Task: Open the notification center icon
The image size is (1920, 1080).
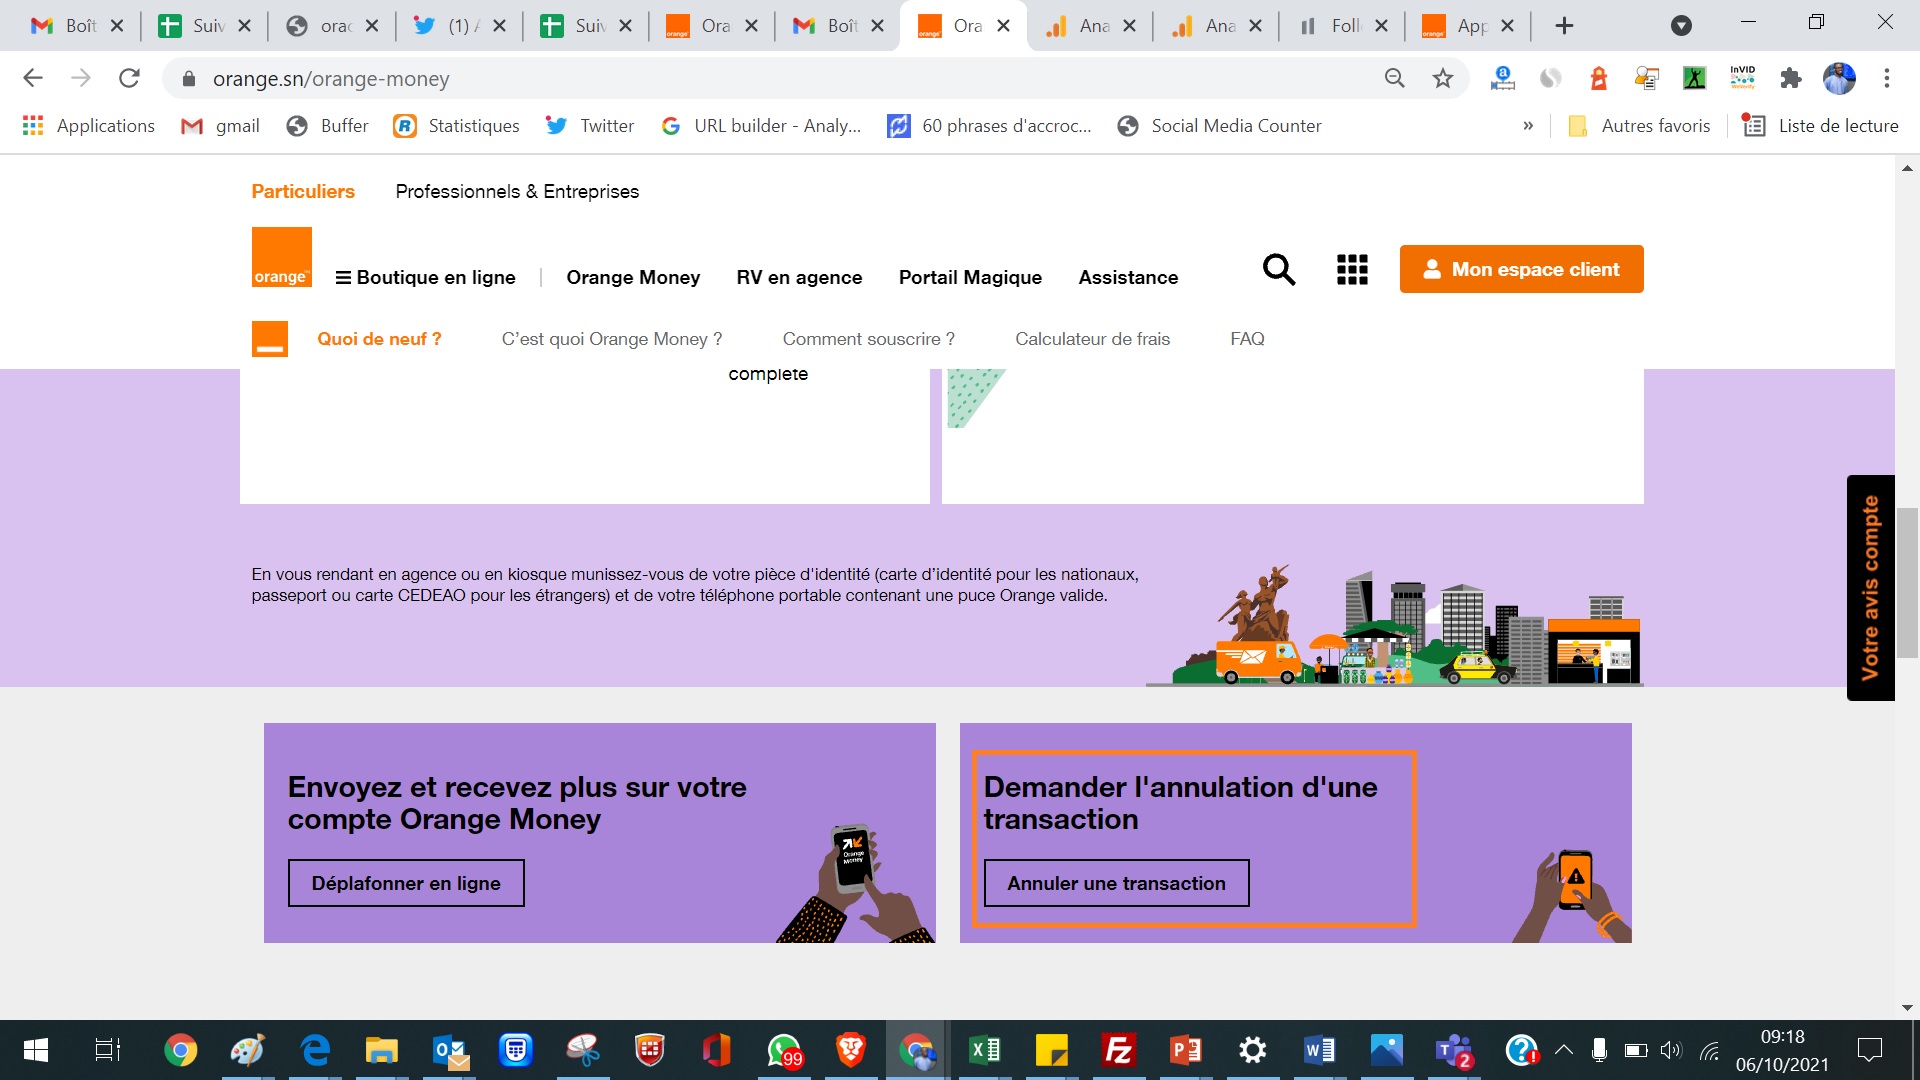Action: point(1869,1050)
